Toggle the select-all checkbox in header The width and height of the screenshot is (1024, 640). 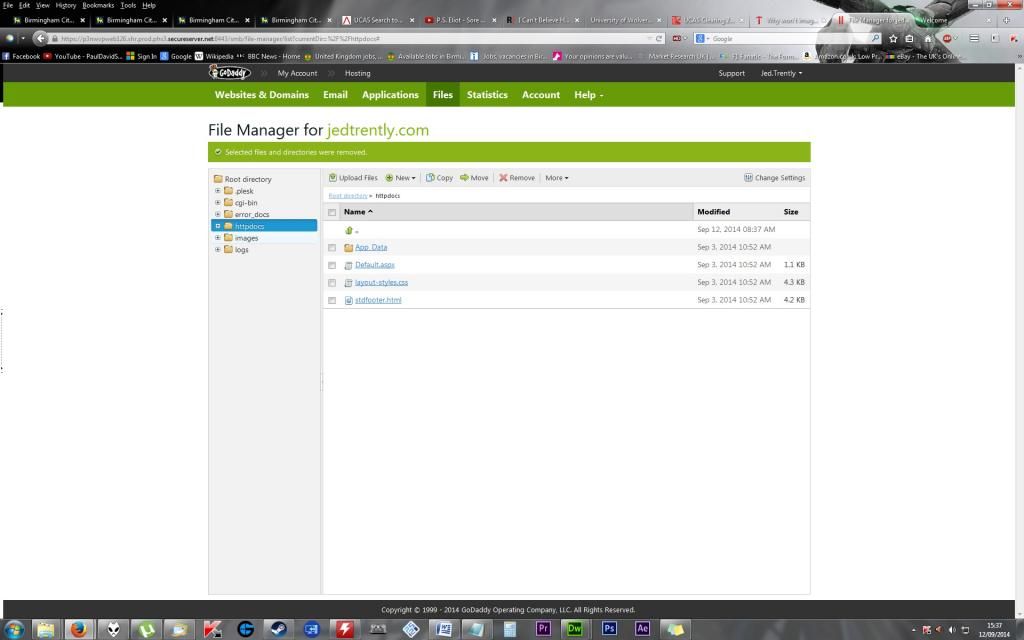click(x=332, y=212)
